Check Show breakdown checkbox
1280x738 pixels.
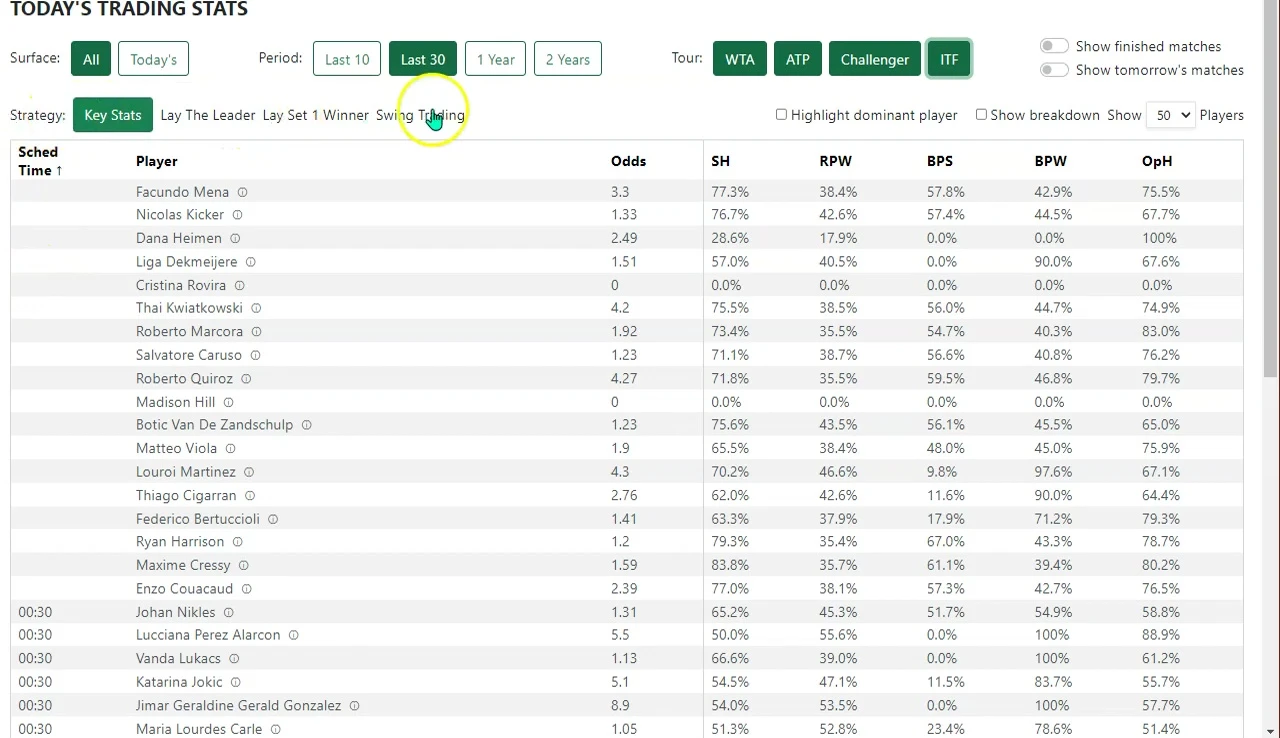pos(981,114)
